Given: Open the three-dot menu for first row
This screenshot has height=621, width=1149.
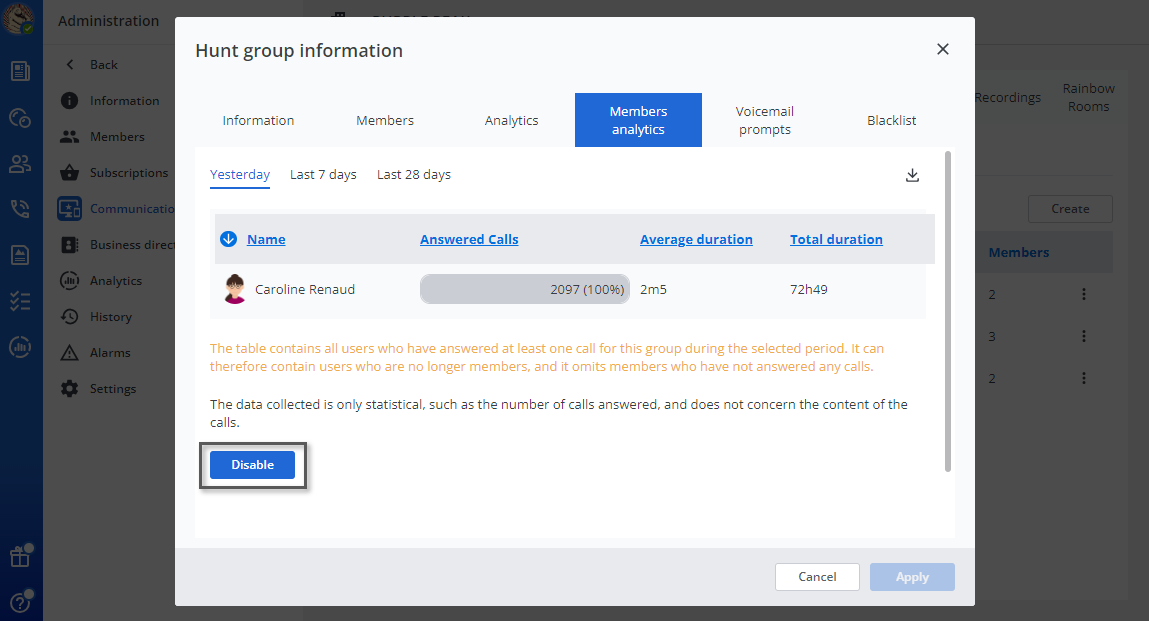Looking at the screenshot, I should (x=1083, y=295).
